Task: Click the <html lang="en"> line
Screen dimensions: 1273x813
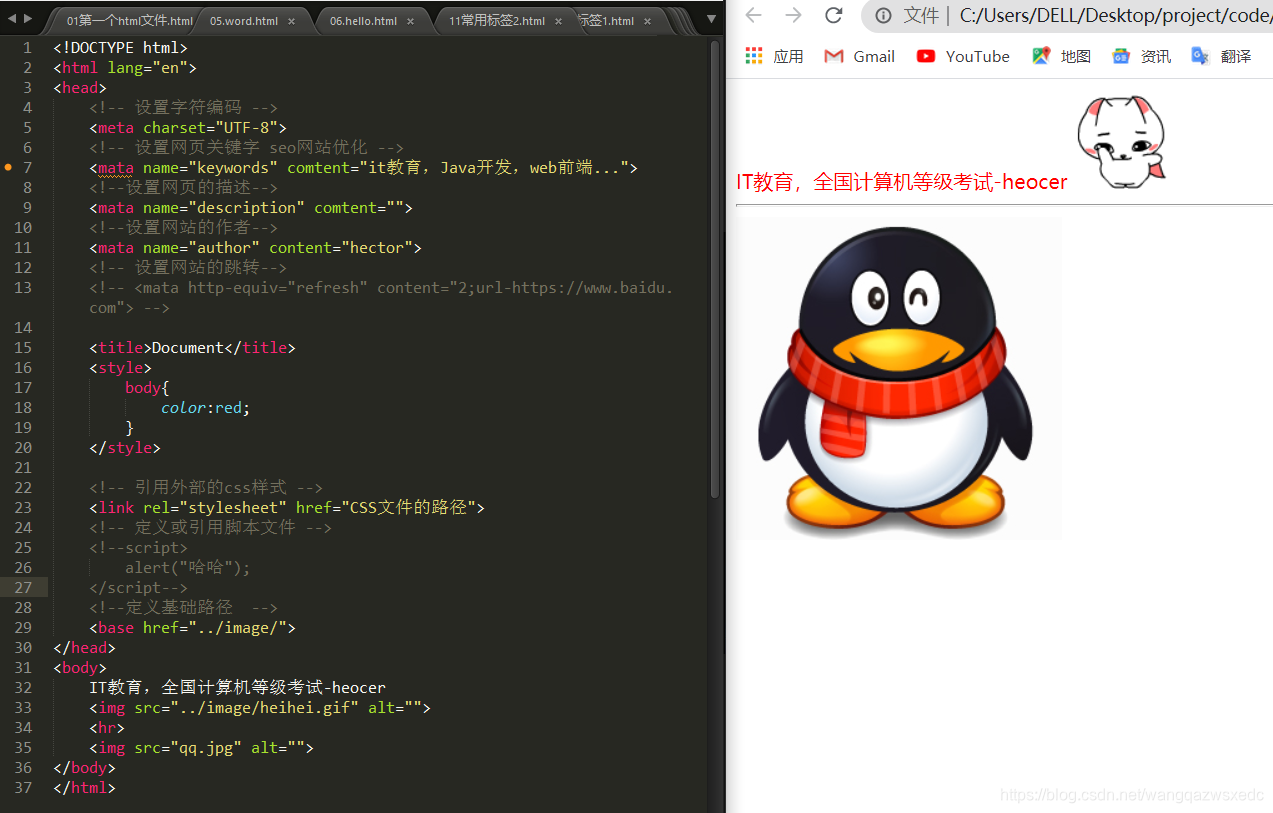Action: 125,67
